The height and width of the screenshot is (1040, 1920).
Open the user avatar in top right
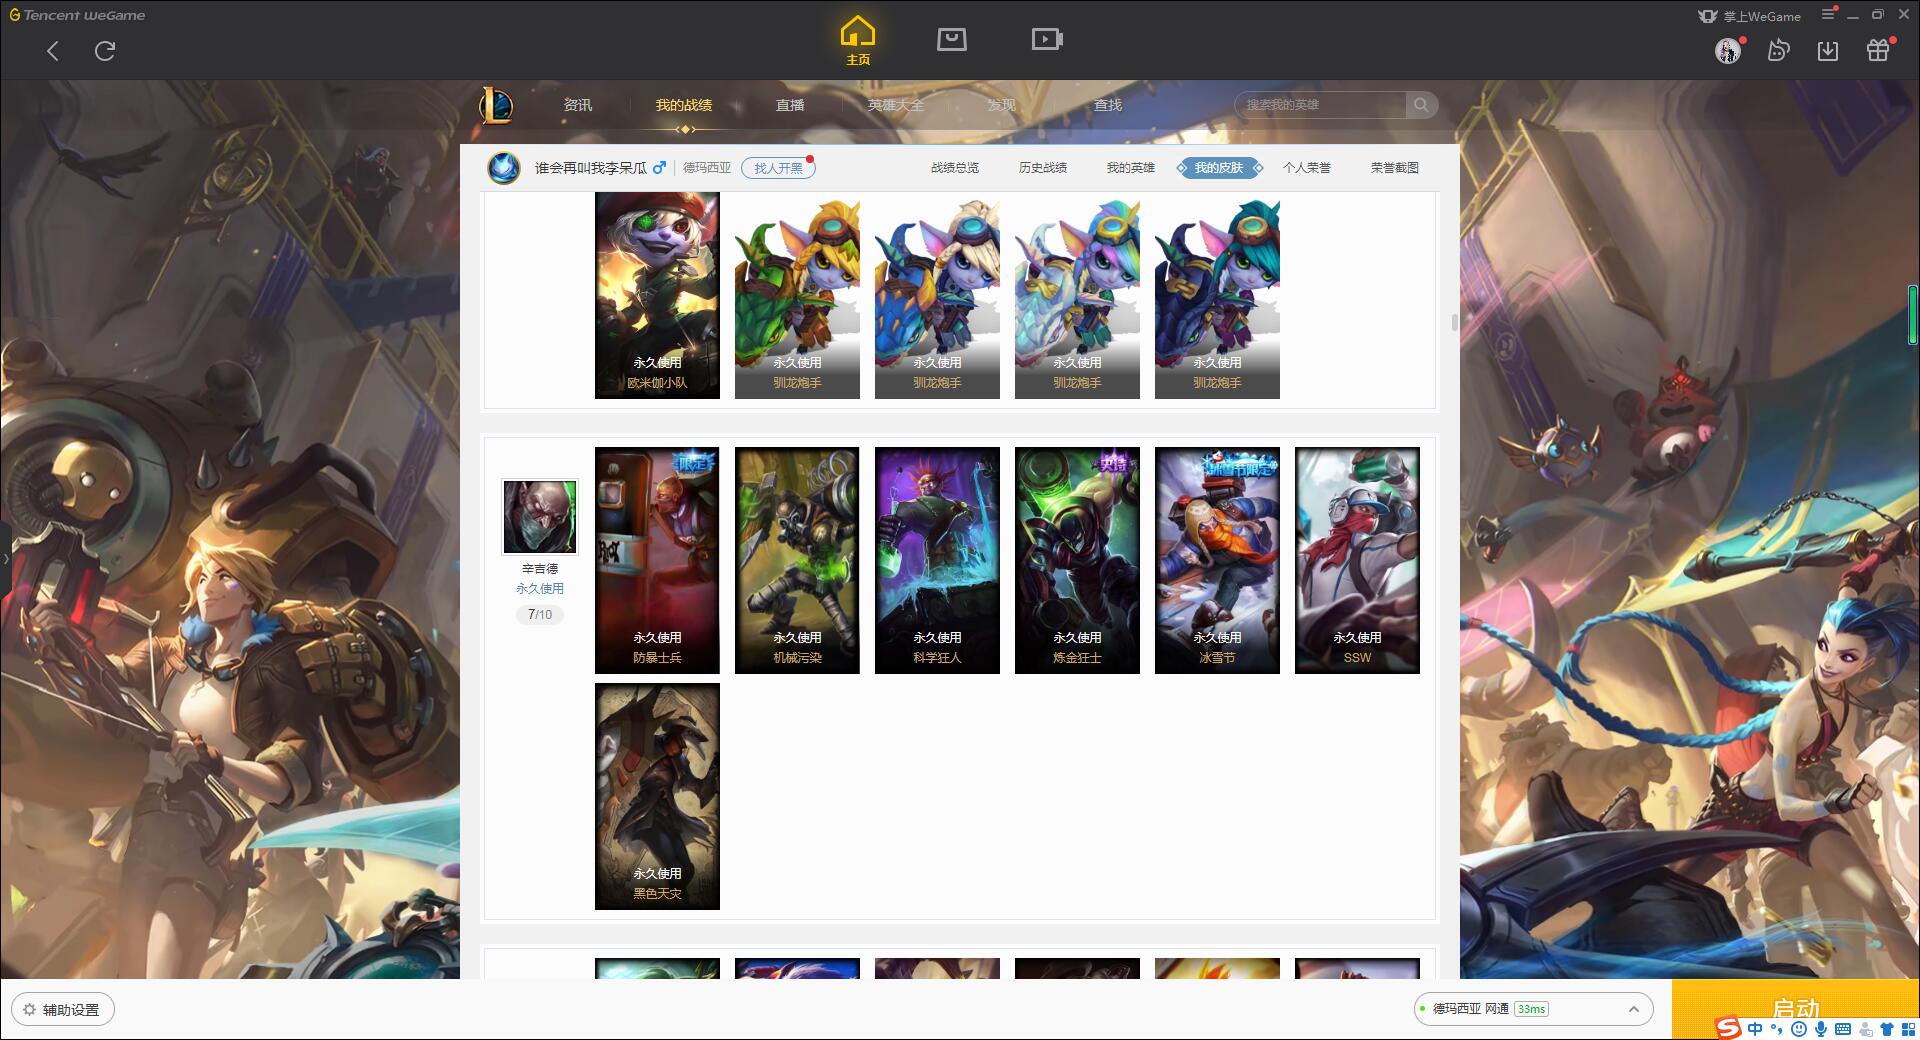coord(1728,50)
